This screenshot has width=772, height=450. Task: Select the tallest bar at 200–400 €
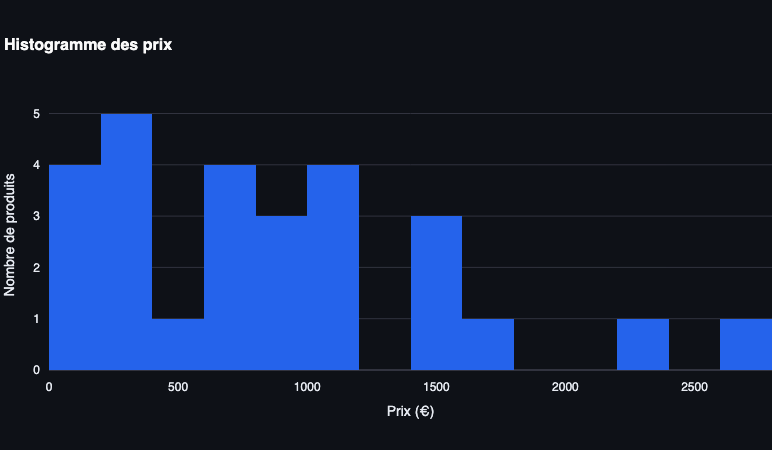pos(127,241)
